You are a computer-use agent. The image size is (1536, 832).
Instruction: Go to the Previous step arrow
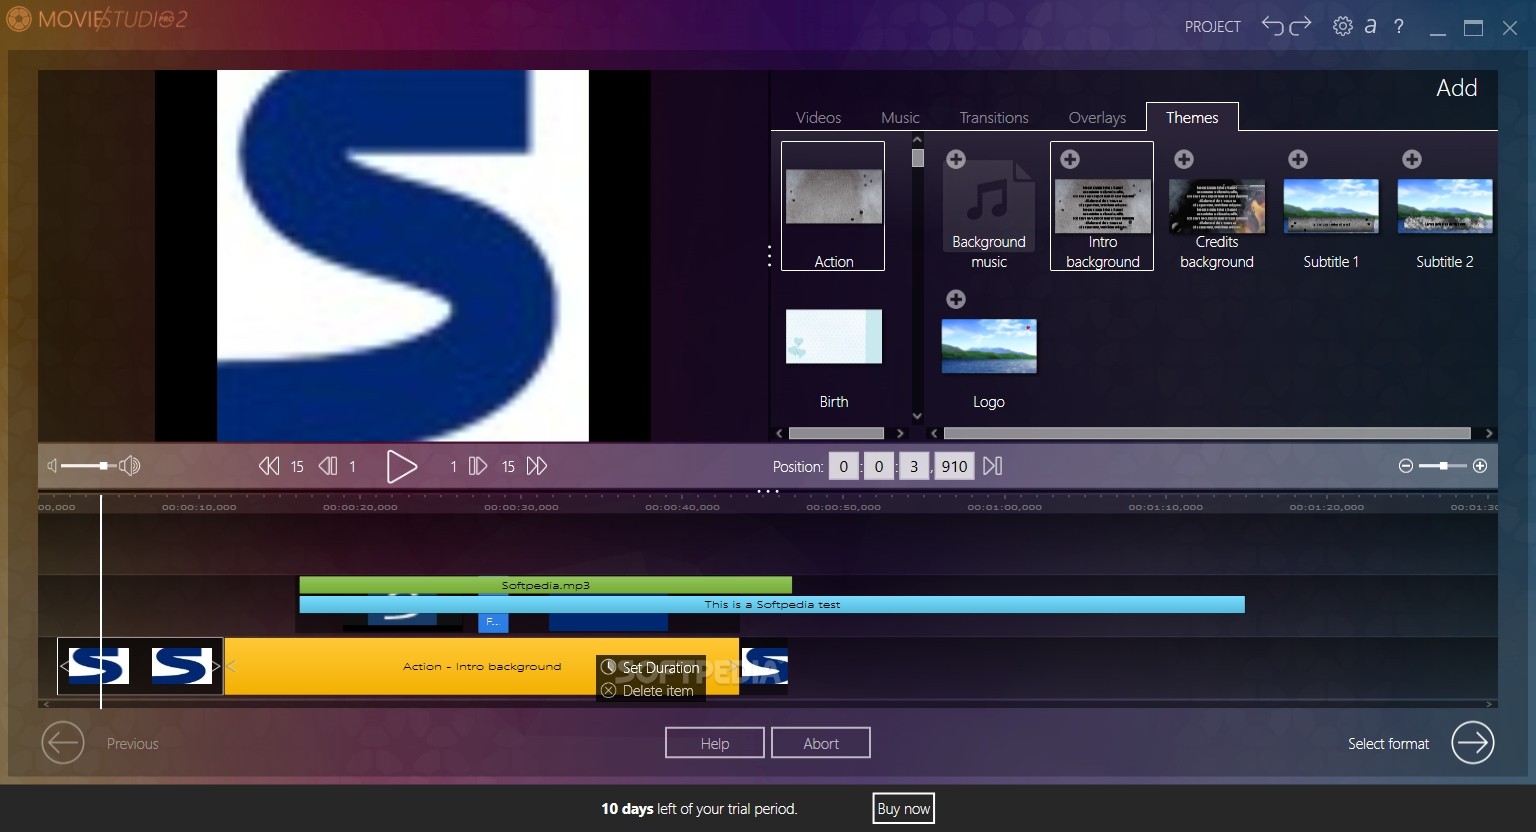[62, 743]
